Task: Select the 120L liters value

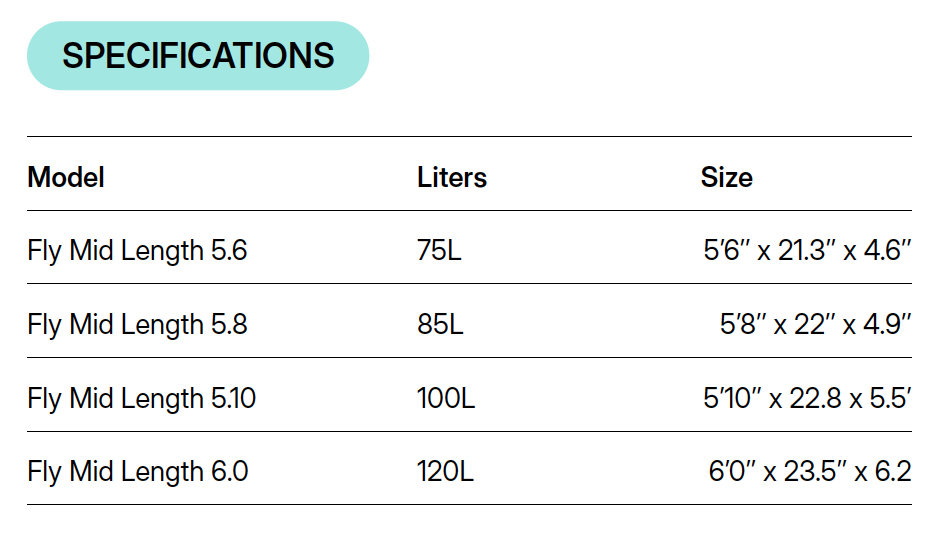Action: [x=446, y=471]
